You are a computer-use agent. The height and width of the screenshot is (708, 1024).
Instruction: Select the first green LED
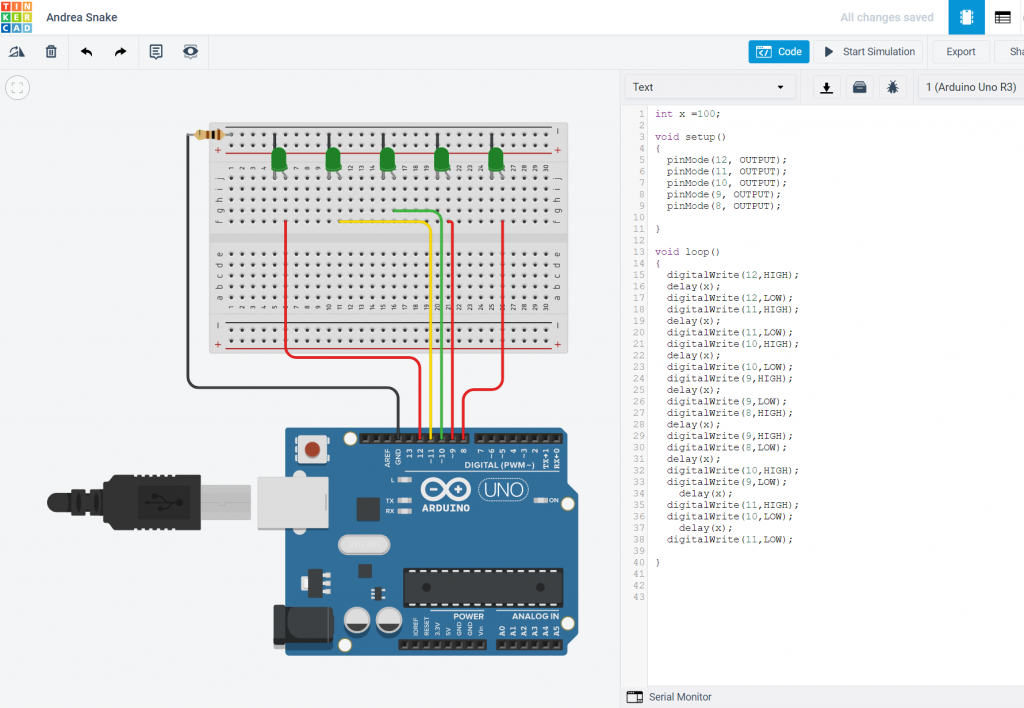279,161
